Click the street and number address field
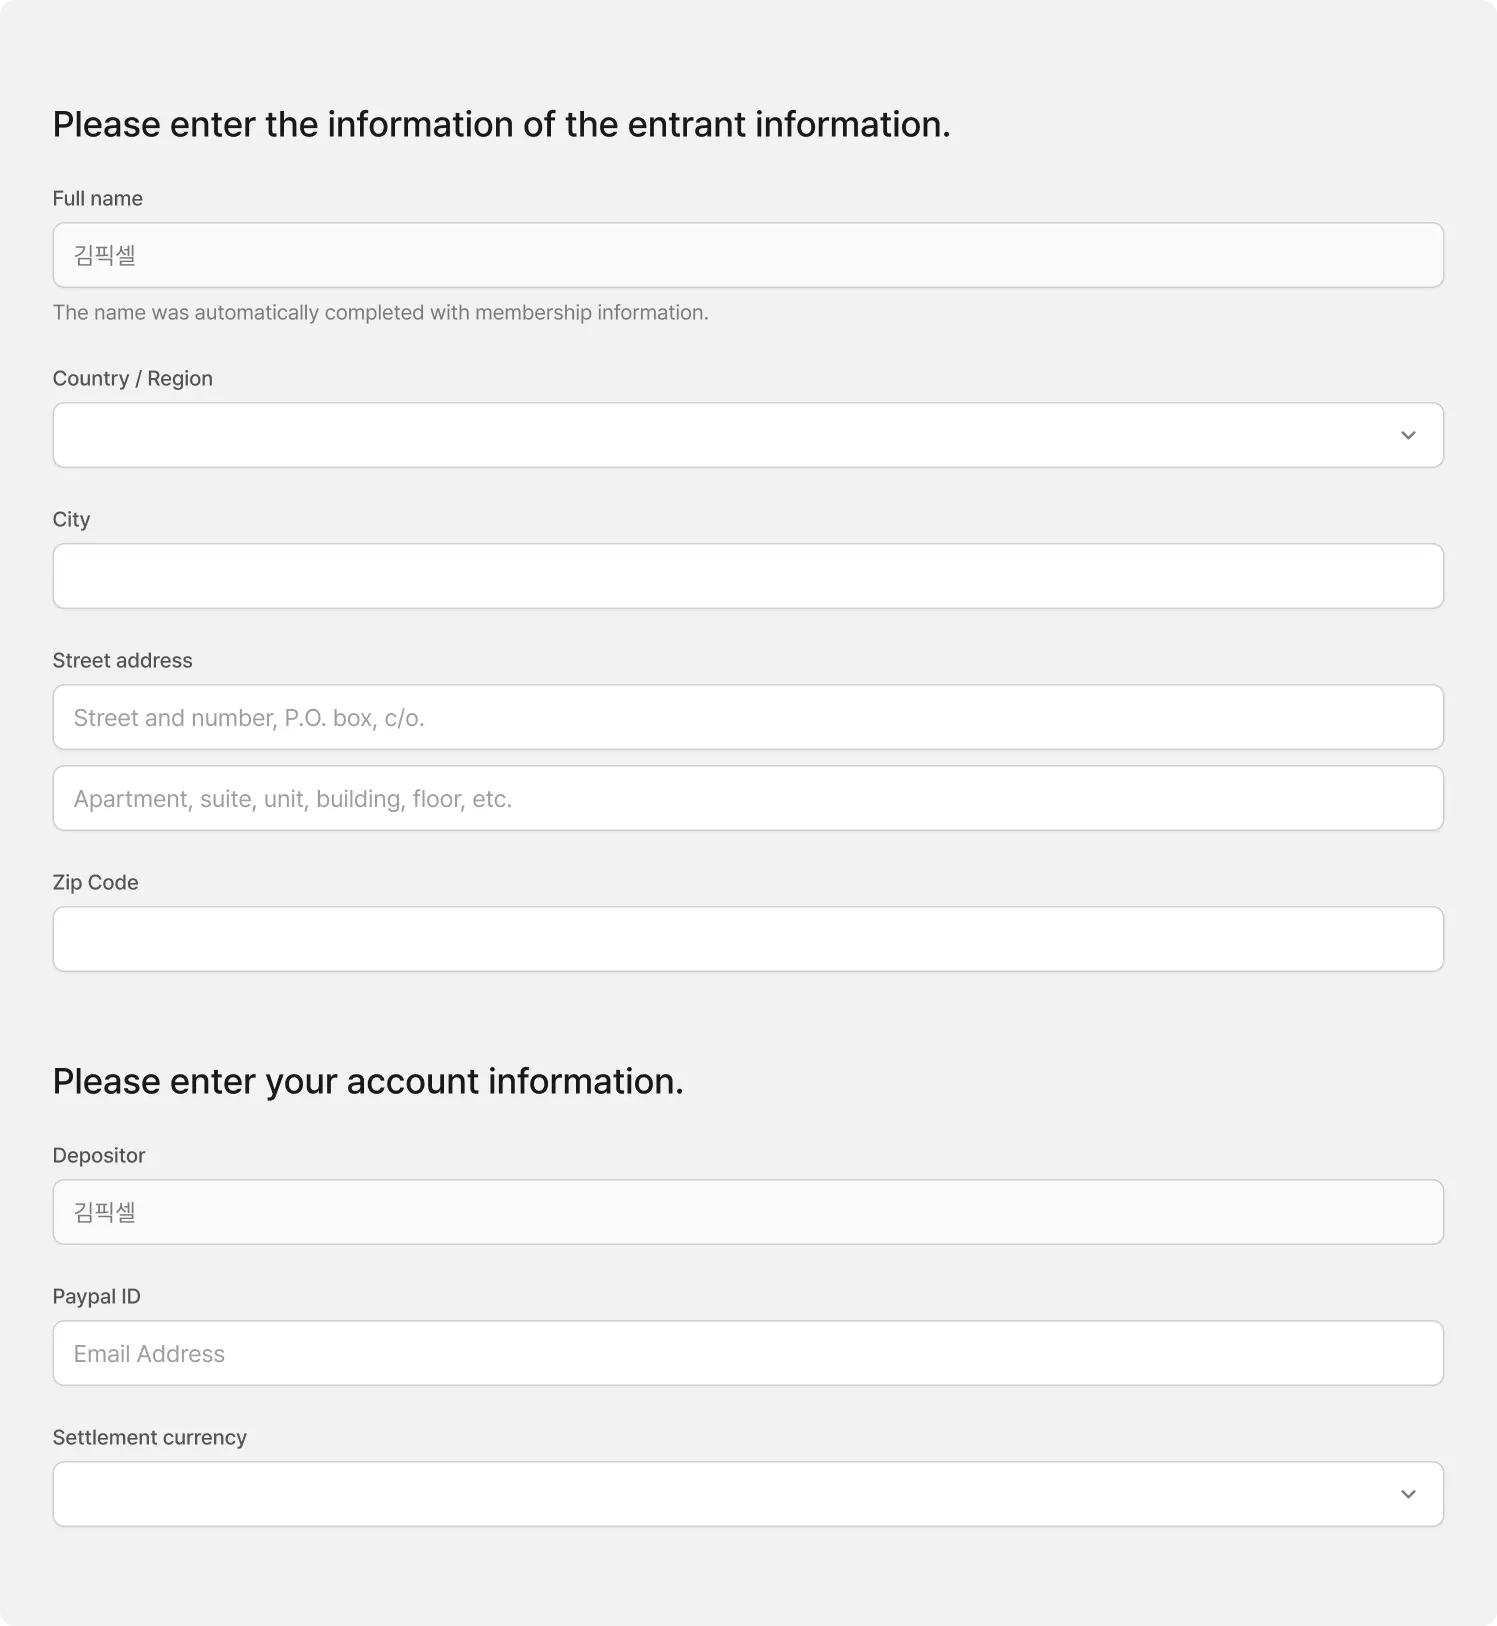 (747, 717)
